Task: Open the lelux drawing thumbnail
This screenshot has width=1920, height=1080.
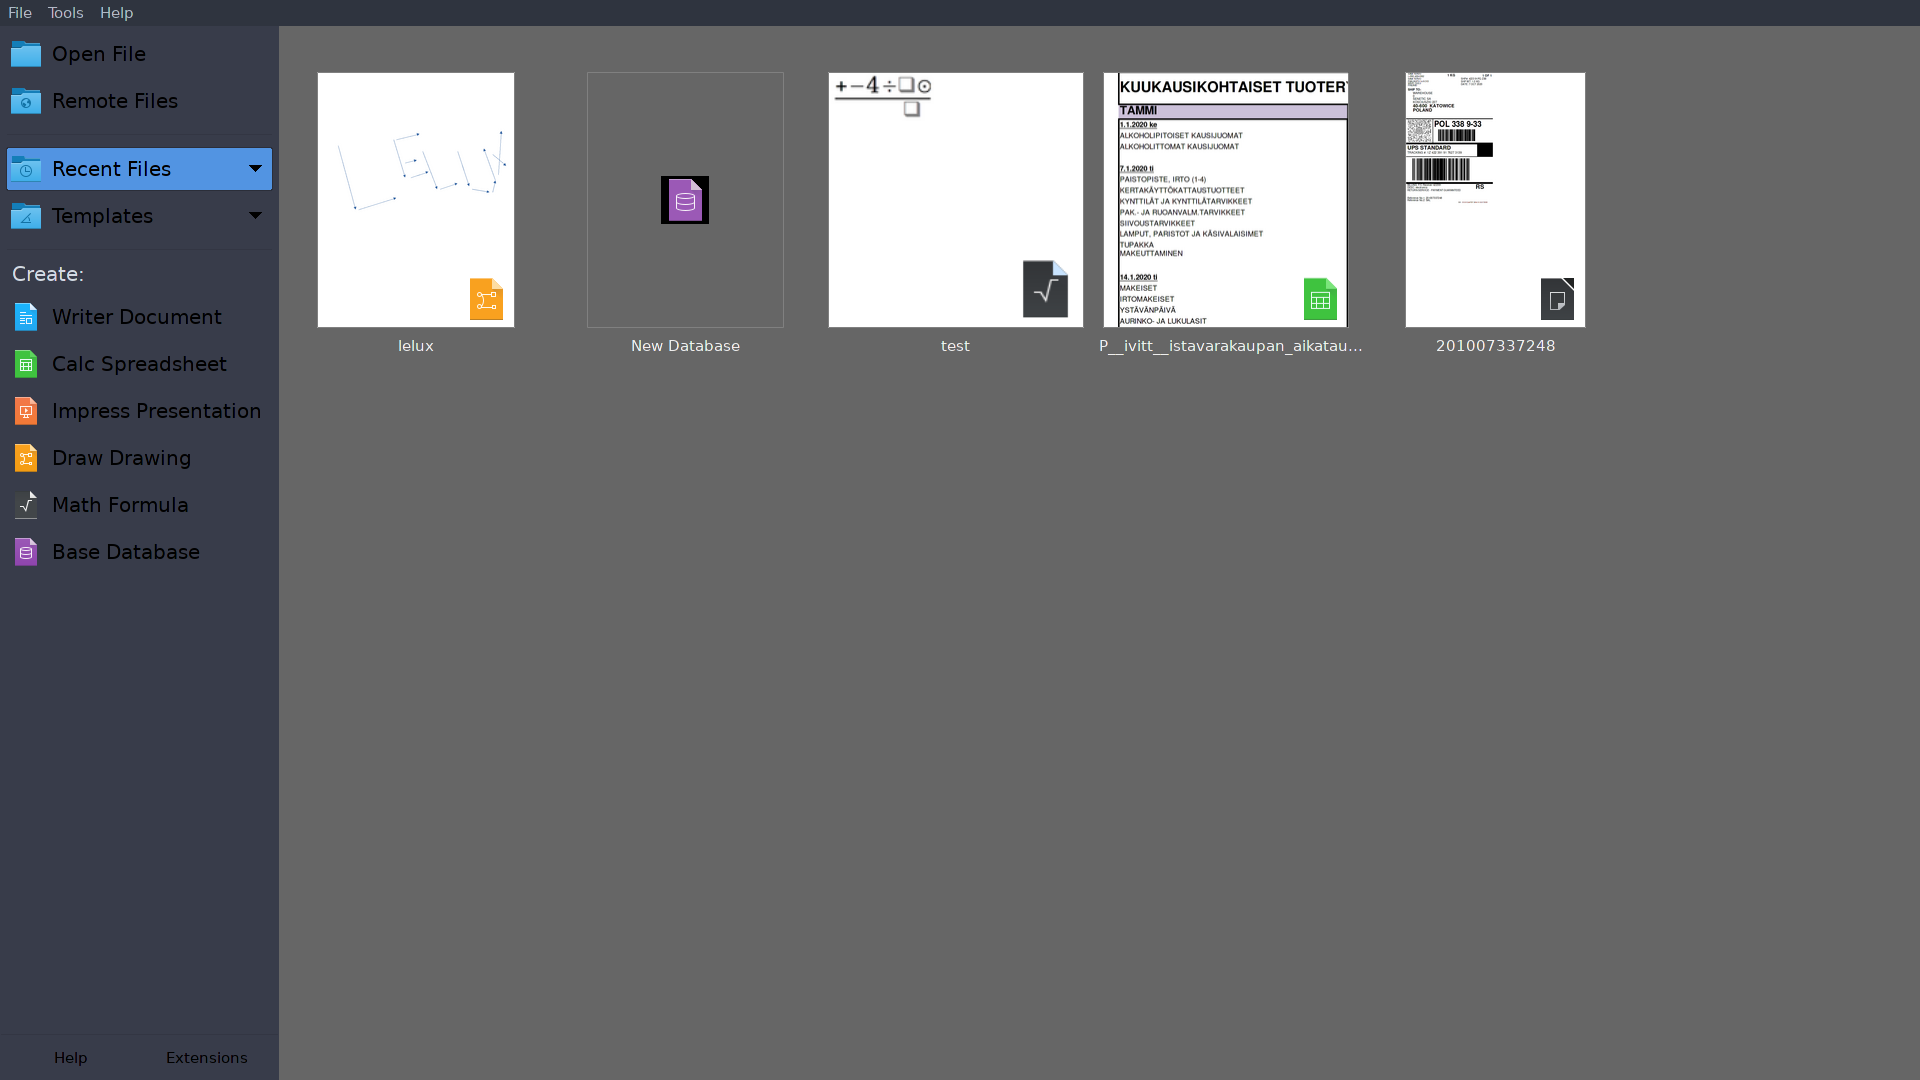Action: tap(416, 200)
